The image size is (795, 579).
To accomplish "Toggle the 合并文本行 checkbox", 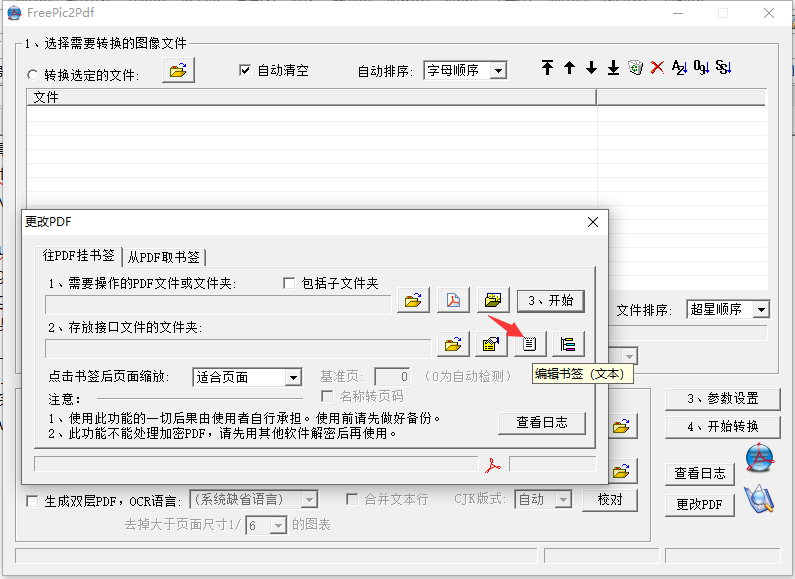I will [x=352, y=499].
